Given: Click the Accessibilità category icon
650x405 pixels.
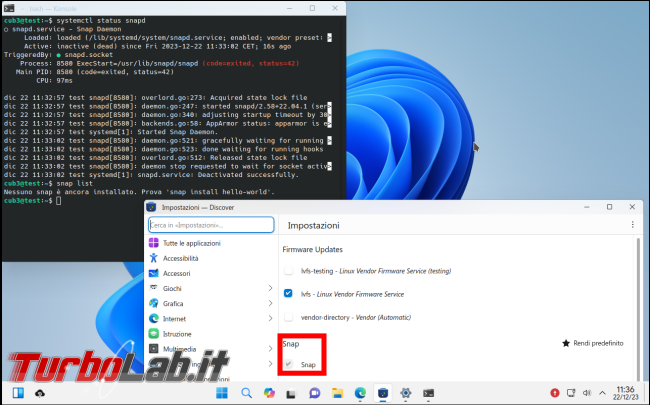Looking at the screenshot, I should (153, 258).
